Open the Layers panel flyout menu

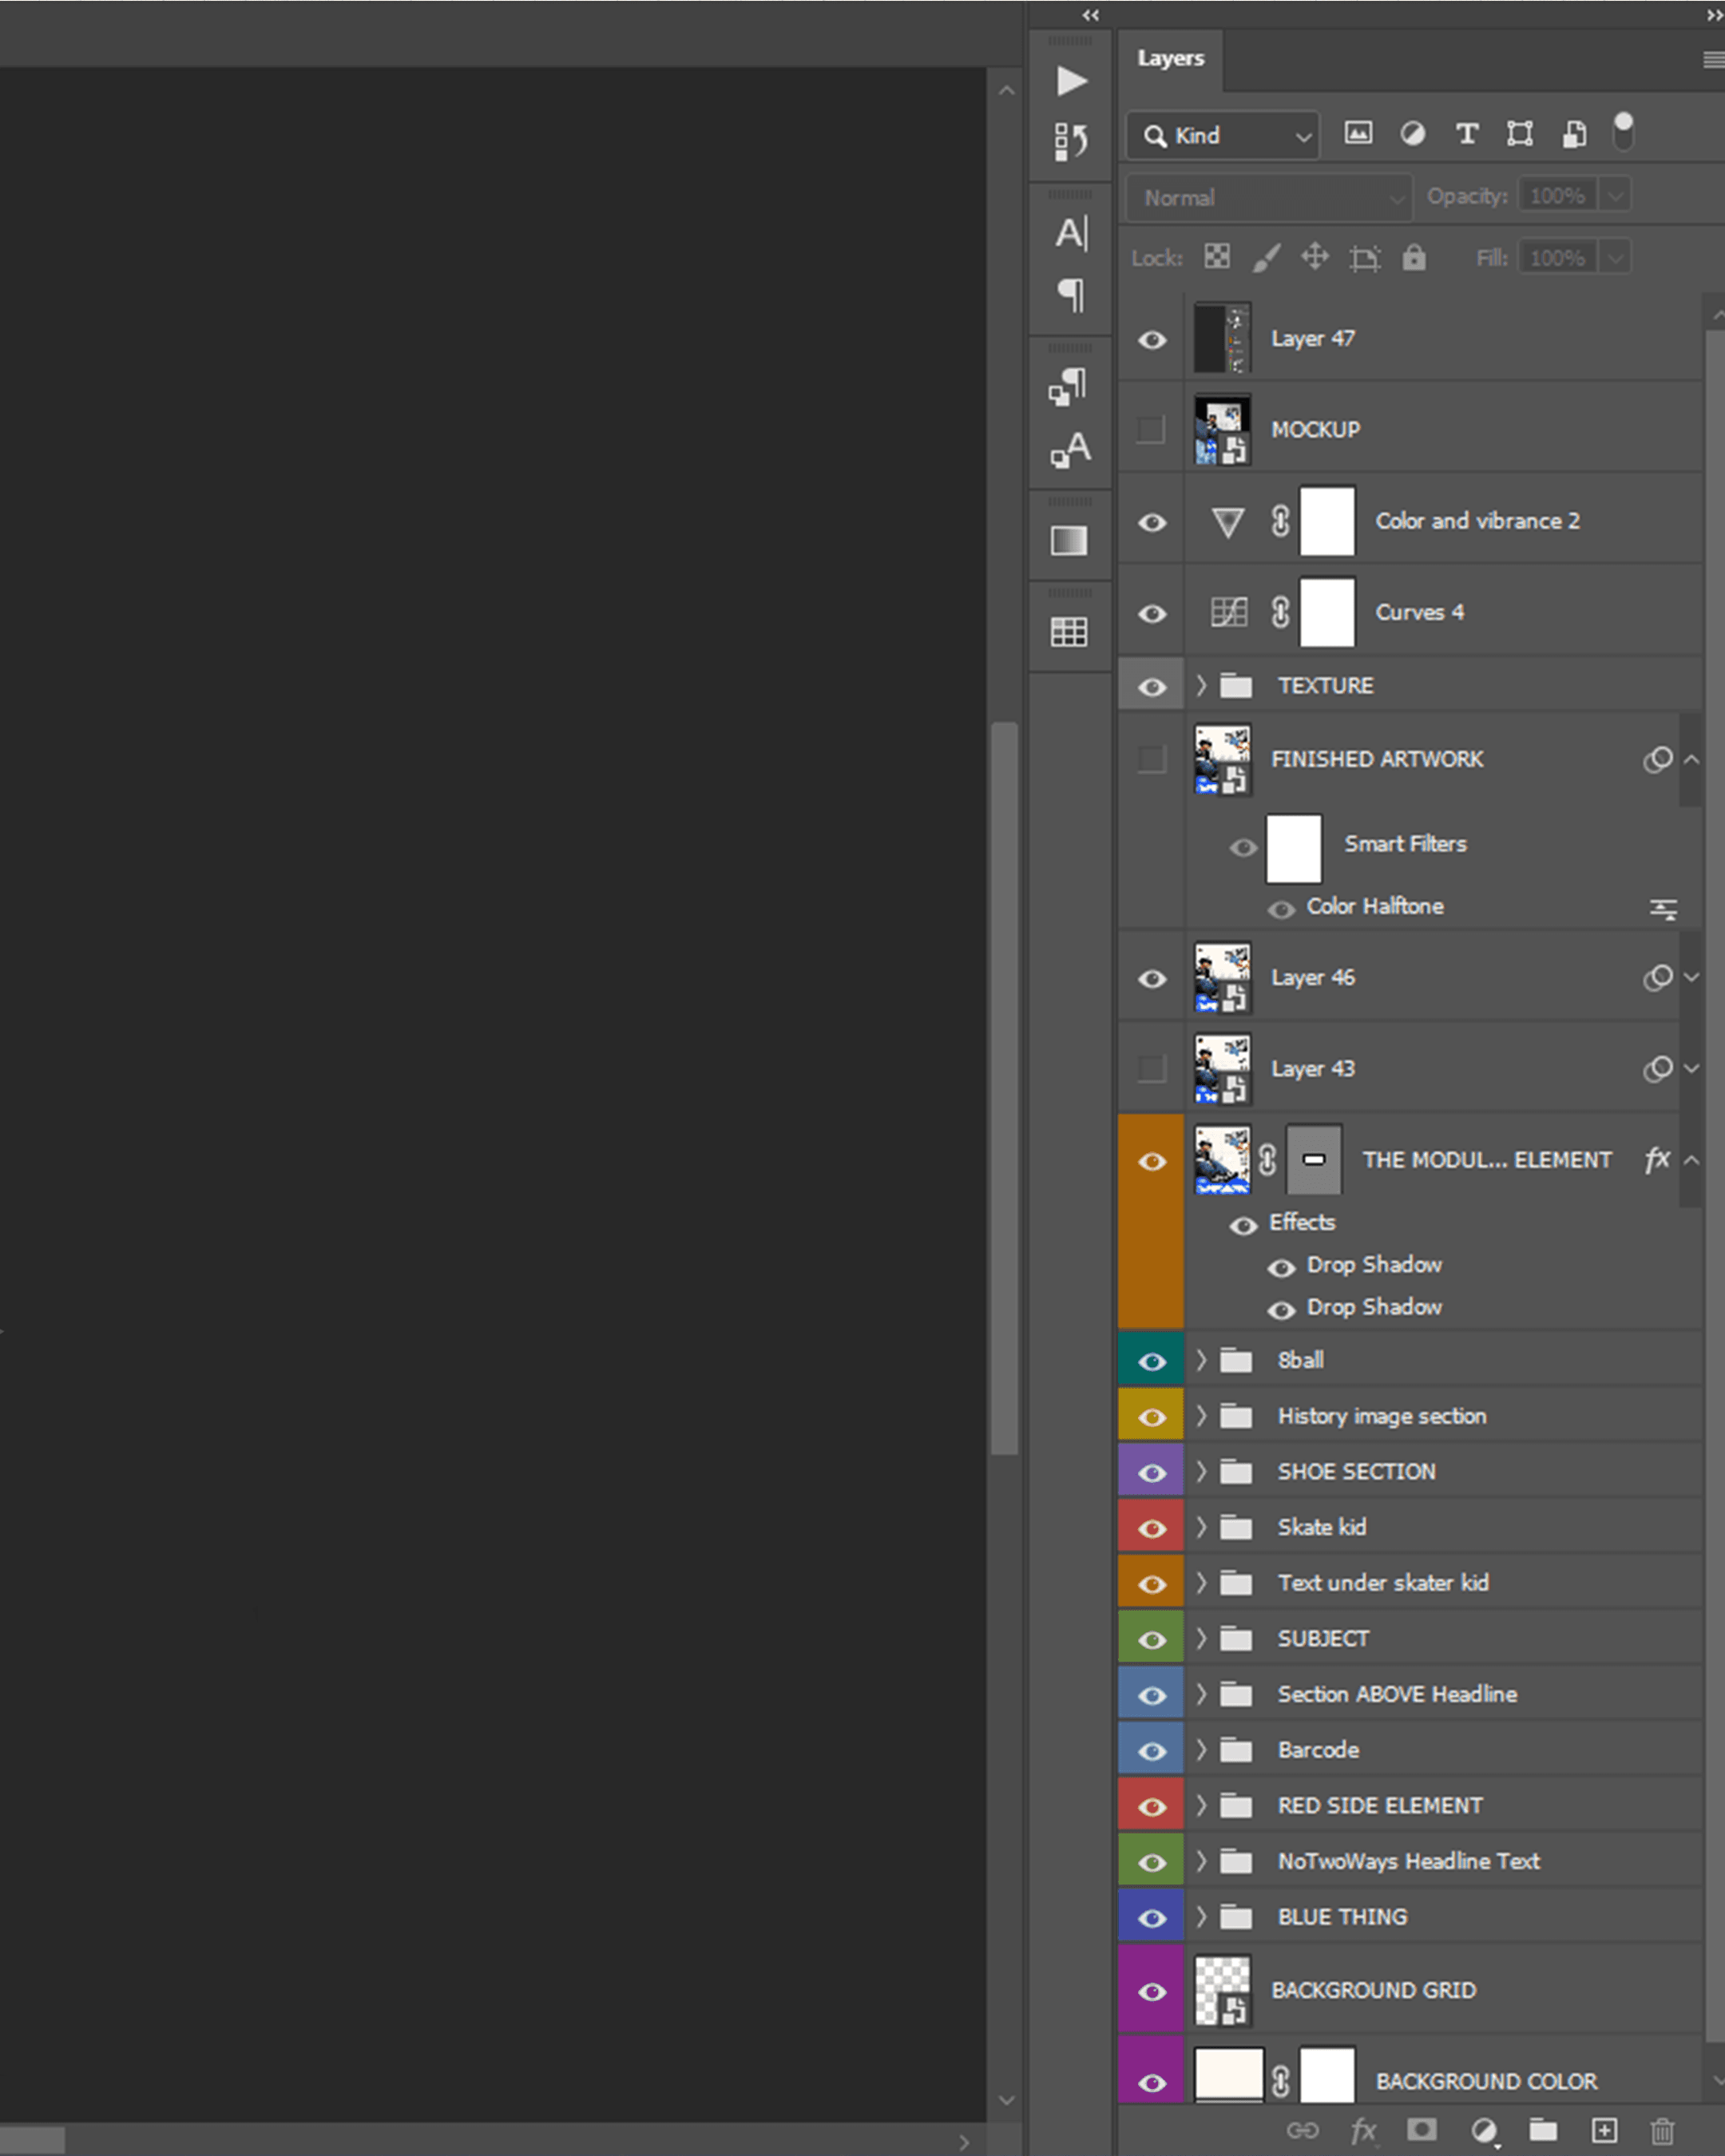click(x=1712, y=60)
